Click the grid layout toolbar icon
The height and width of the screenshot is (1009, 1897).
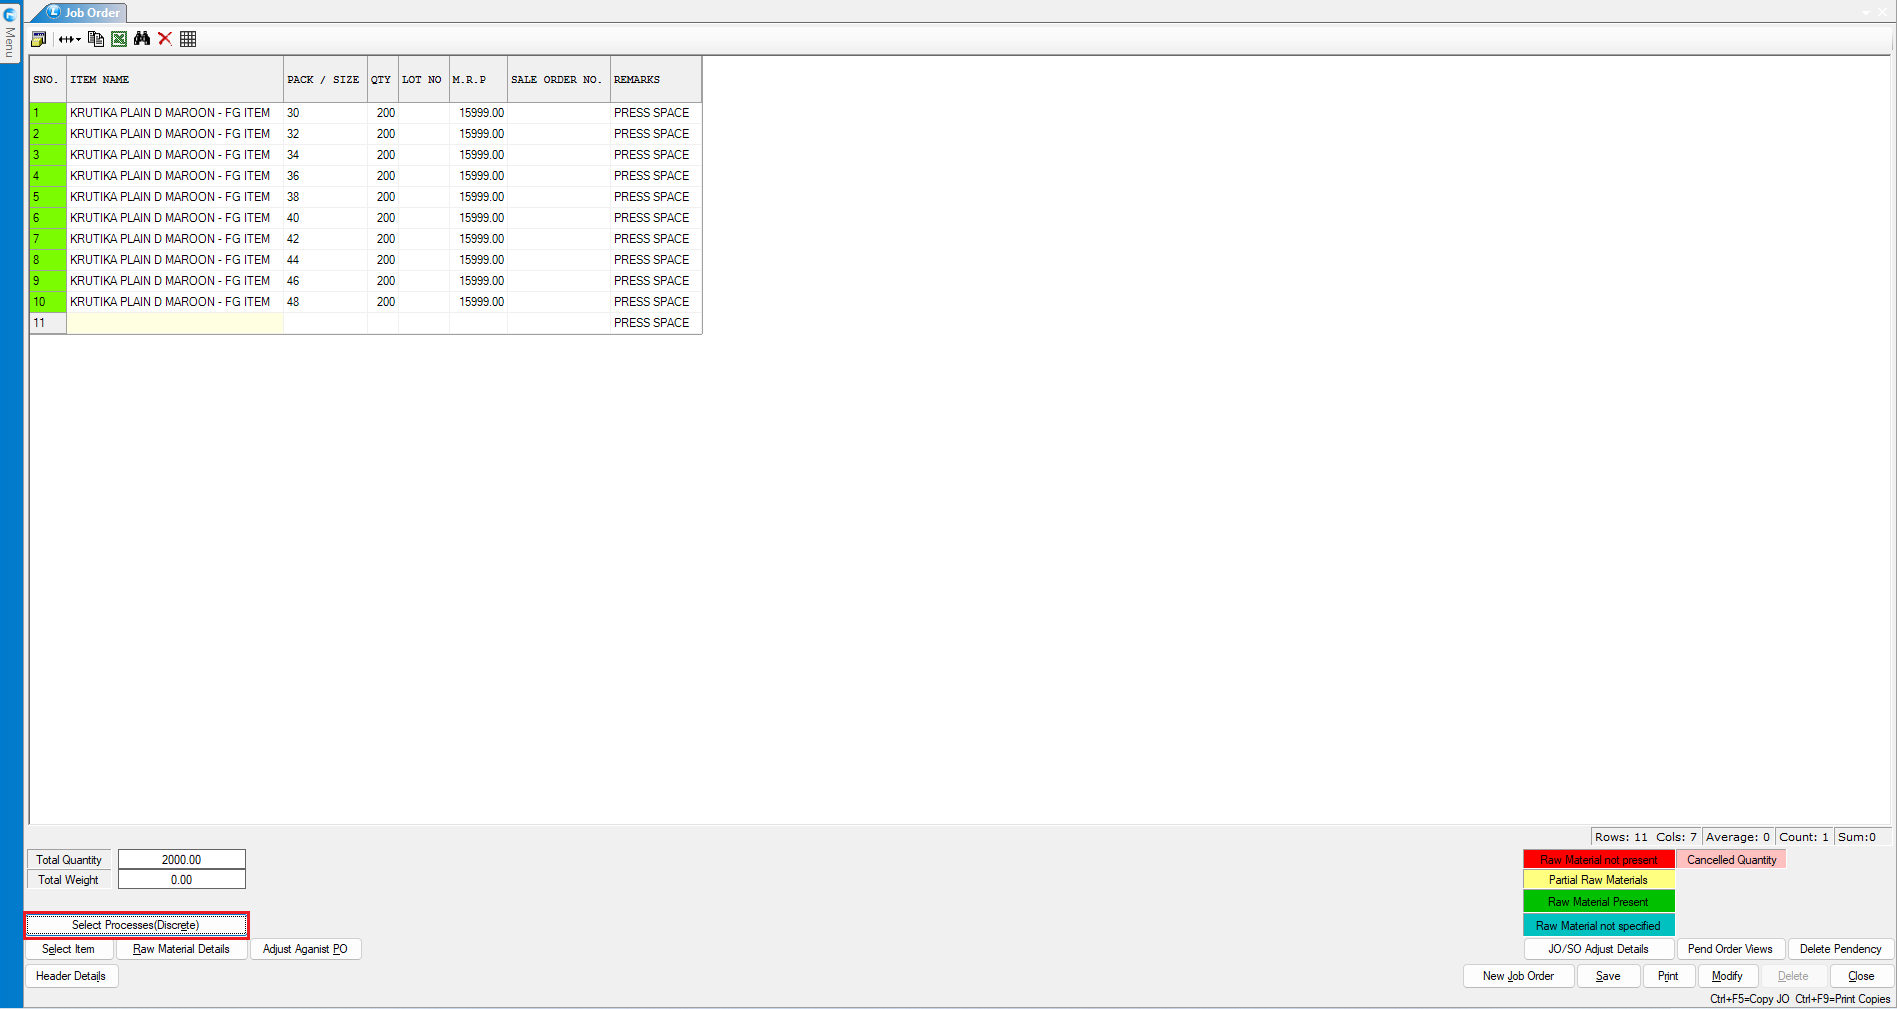click(188, 39)
